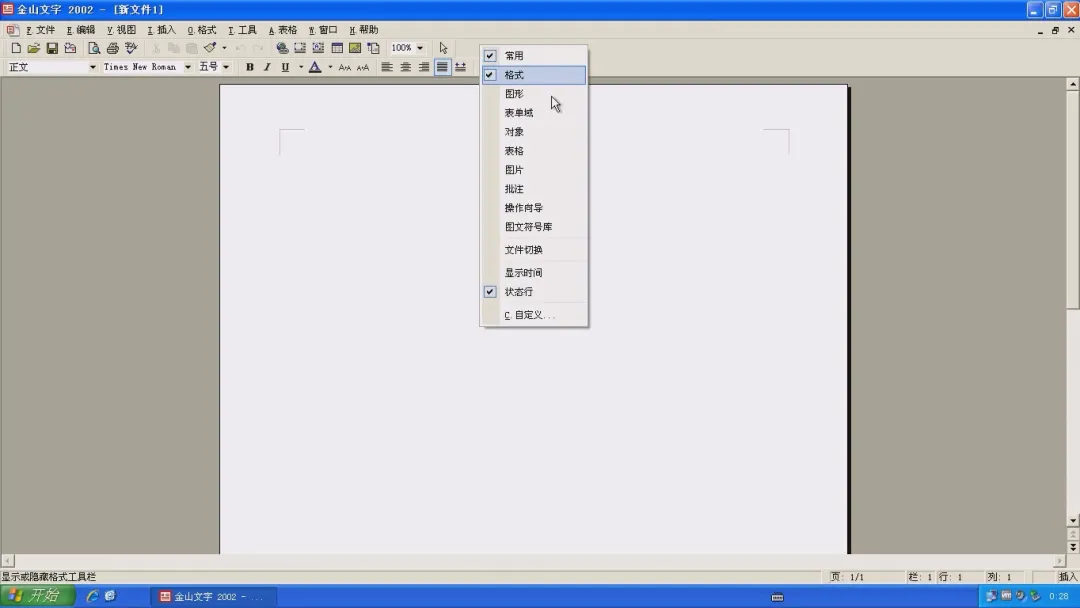Open the 编辑 menu
Image resolution: width=1080 pixels, height=608 pixels.
click(81, 30)
